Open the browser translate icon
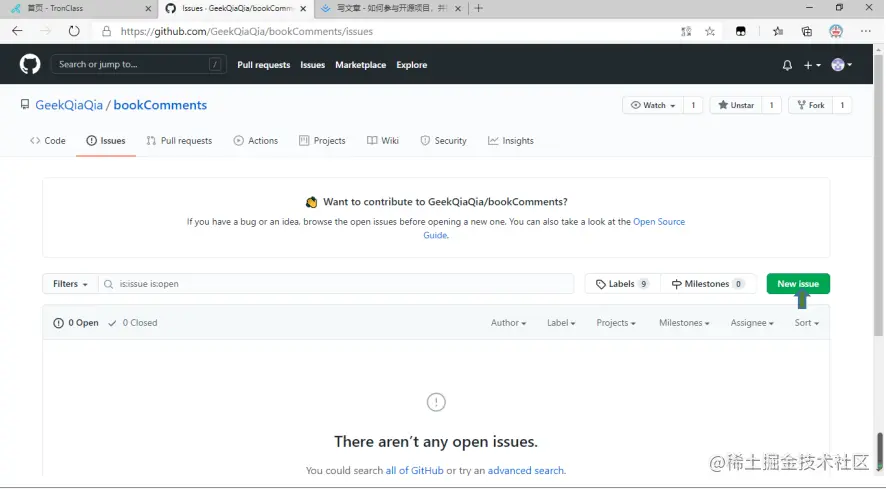 [x=686, y=32]
